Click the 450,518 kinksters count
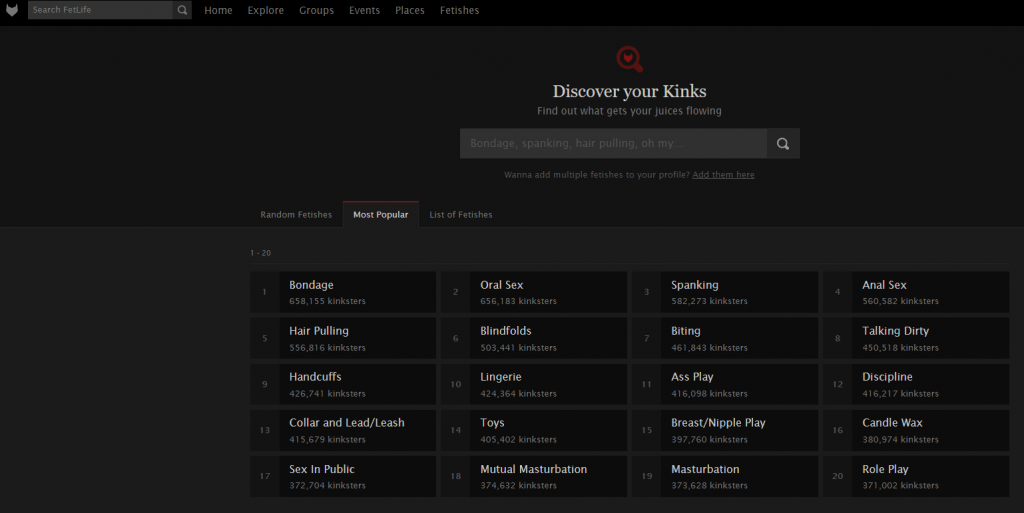This screenshot has height=513, width=1024. point(901,348)
